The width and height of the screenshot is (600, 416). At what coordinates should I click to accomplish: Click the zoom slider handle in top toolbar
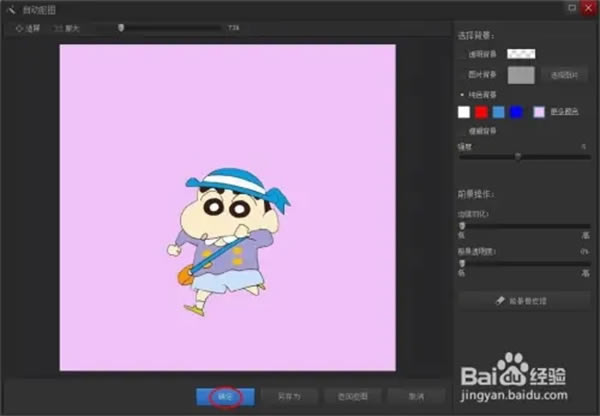pyautogui.click(x=121, y=28)
